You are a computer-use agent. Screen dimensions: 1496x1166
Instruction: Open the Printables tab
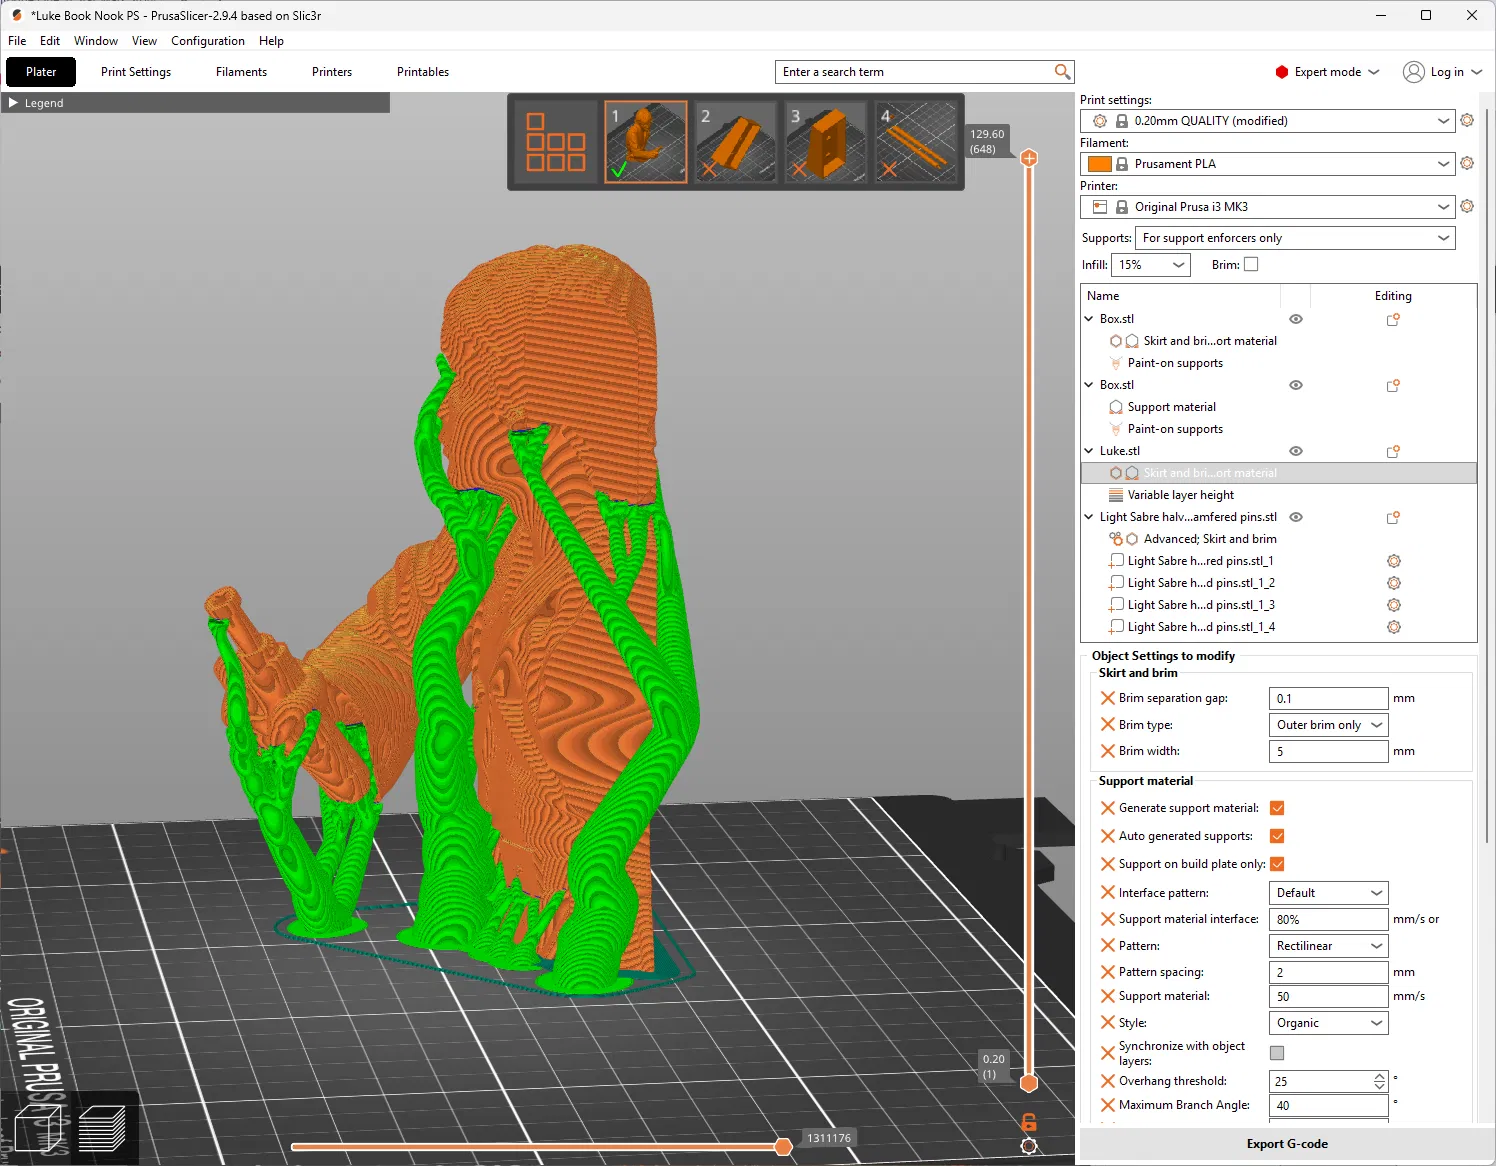click(x=423, y=72)
